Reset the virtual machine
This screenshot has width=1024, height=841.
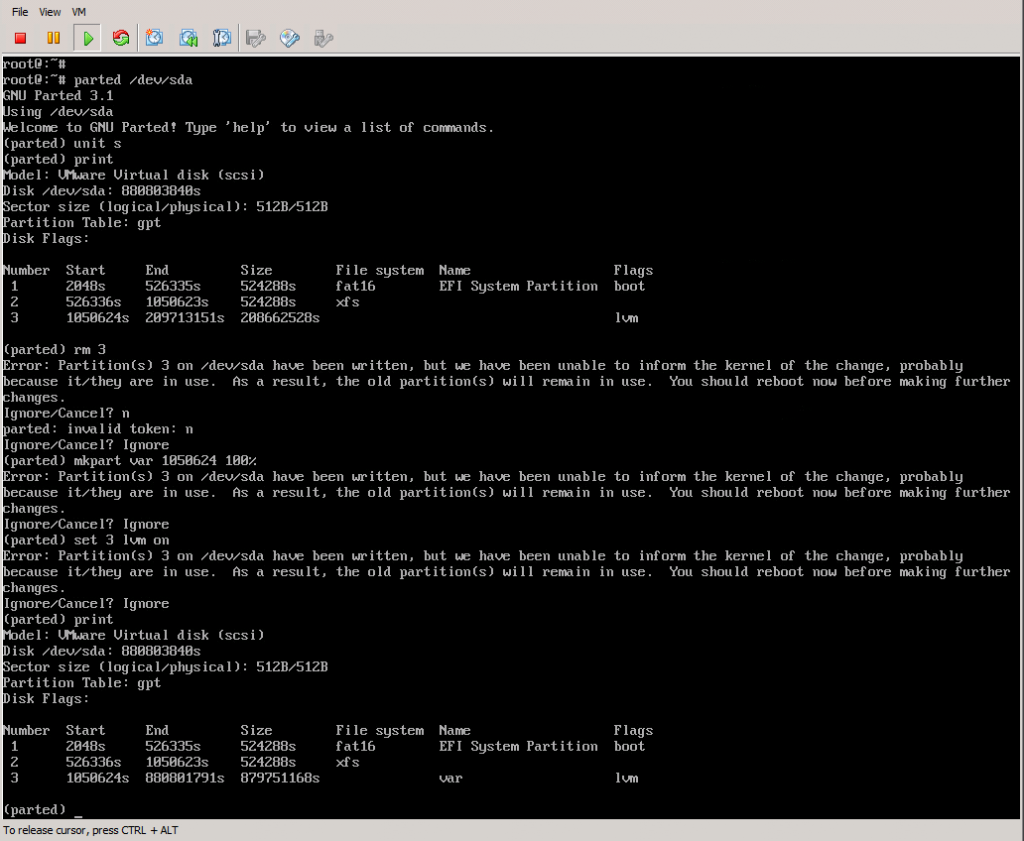coord(120,38)
